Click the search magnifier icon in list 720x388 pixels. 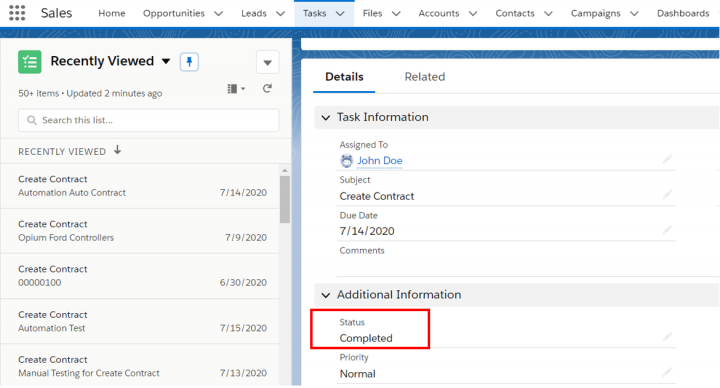point(32,120)
